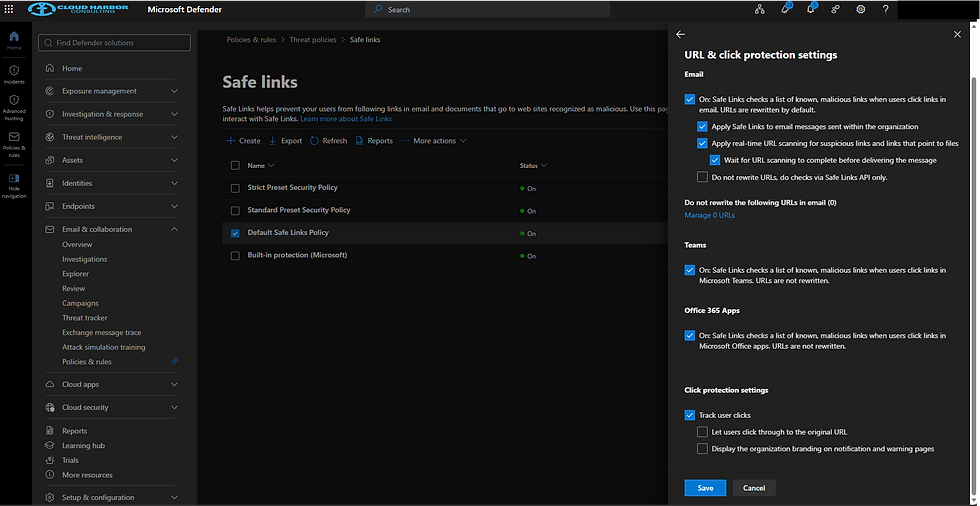Open Attack simulation training
The width and height of the screenshot is (980, 506).
click(104, 347)
